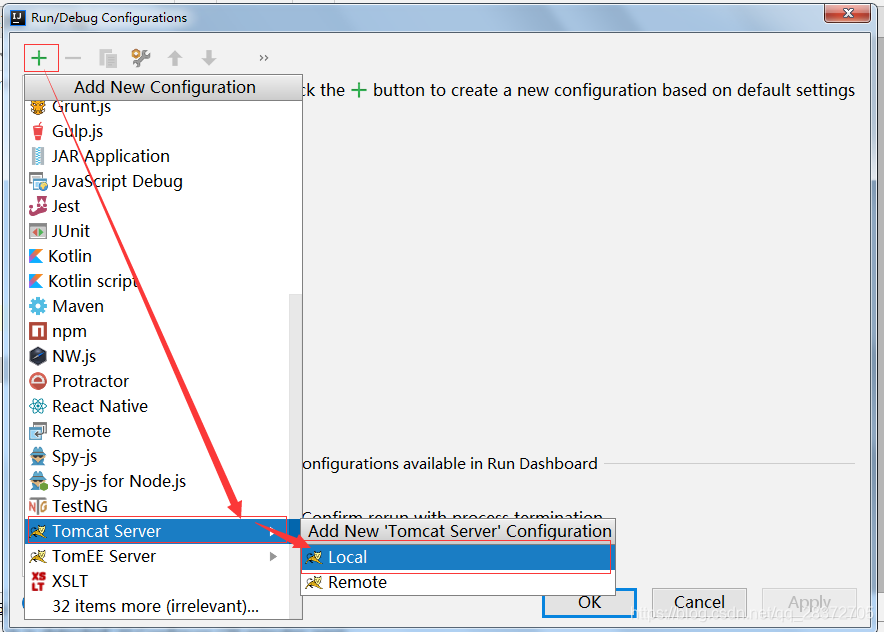Viewport: 884px width, 632px height.
Task: Click the Move Down arrow icon
Action: tap(209, 58)
